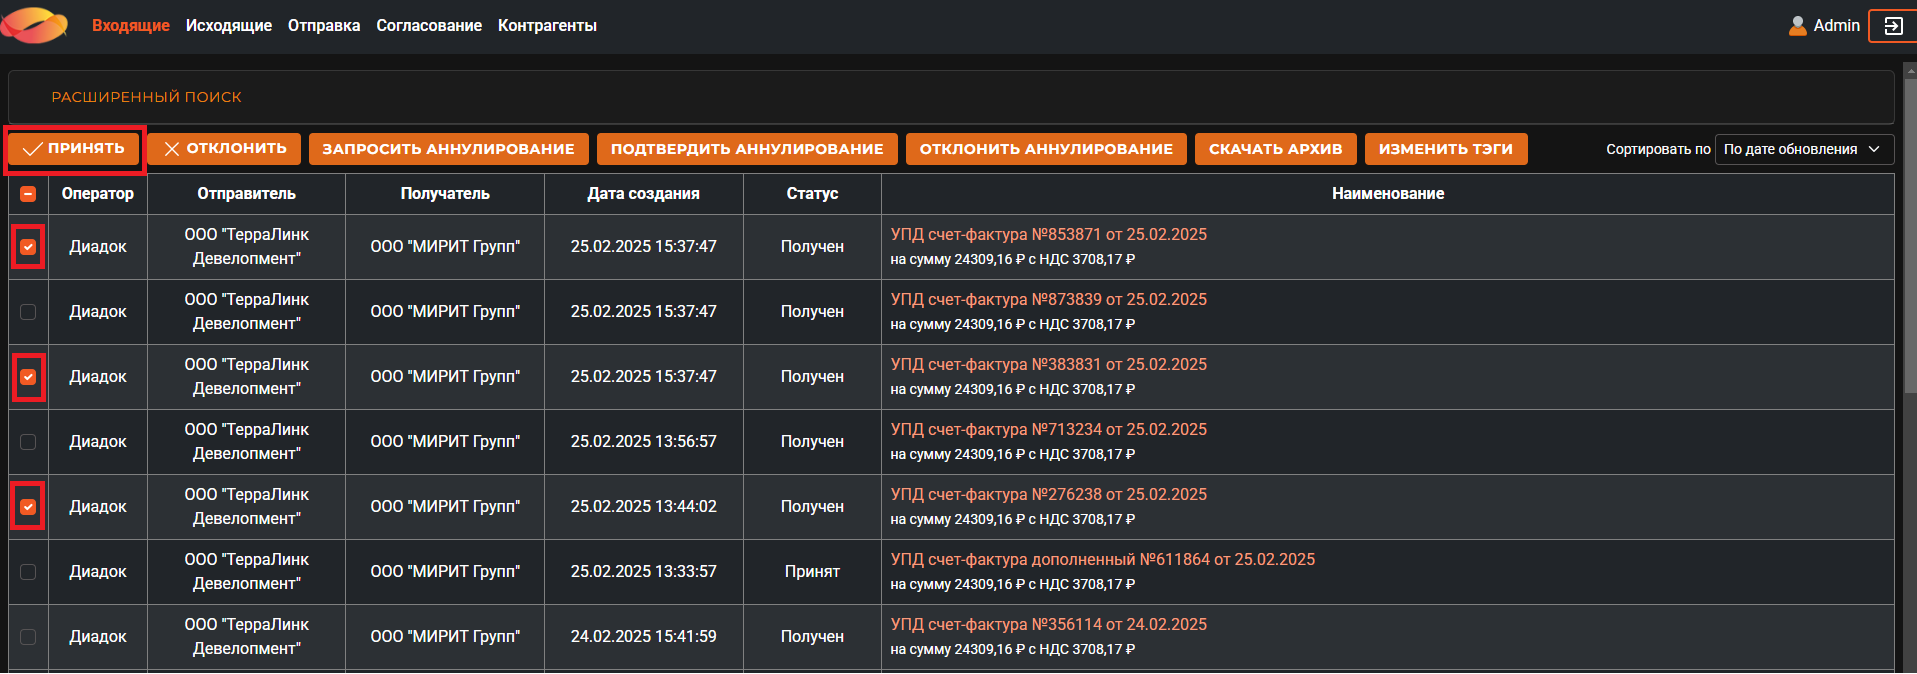This screenshot has height=674, width=1917.
Task: Click the Admin user avatar icon
Action: 1798,26
